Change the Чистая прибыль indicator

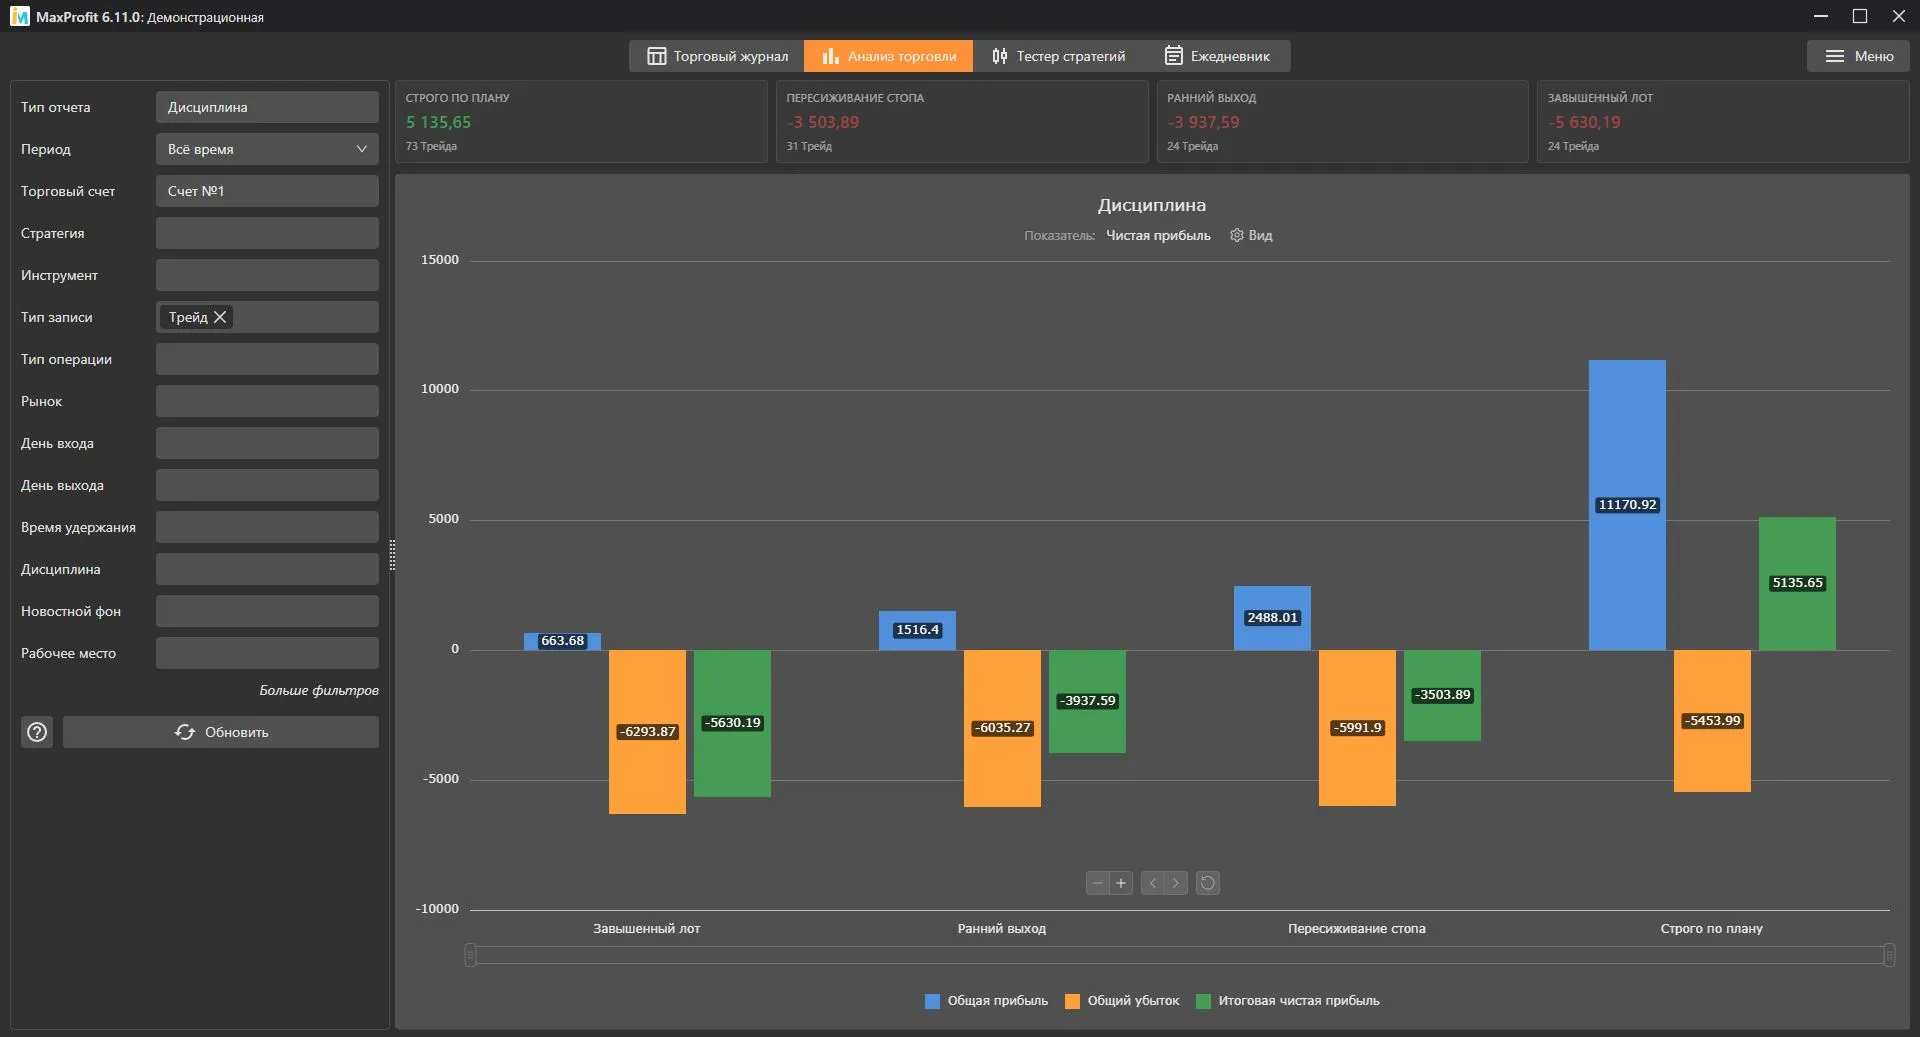[x=1158, y=236]
